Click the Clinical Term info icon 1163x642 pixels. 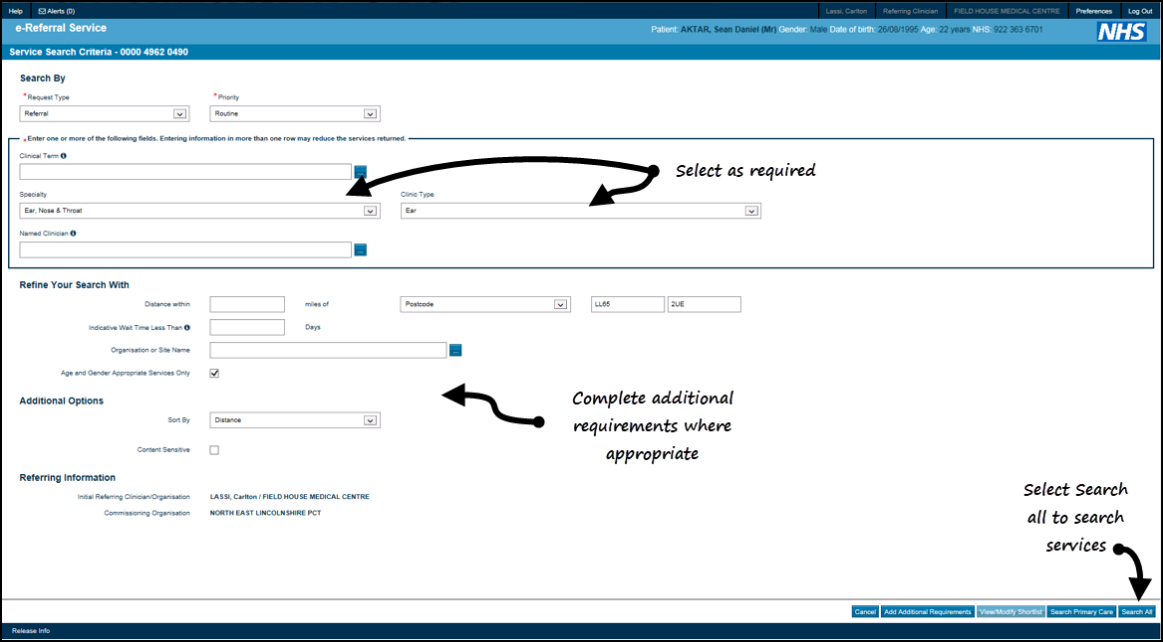pos(64,156)
